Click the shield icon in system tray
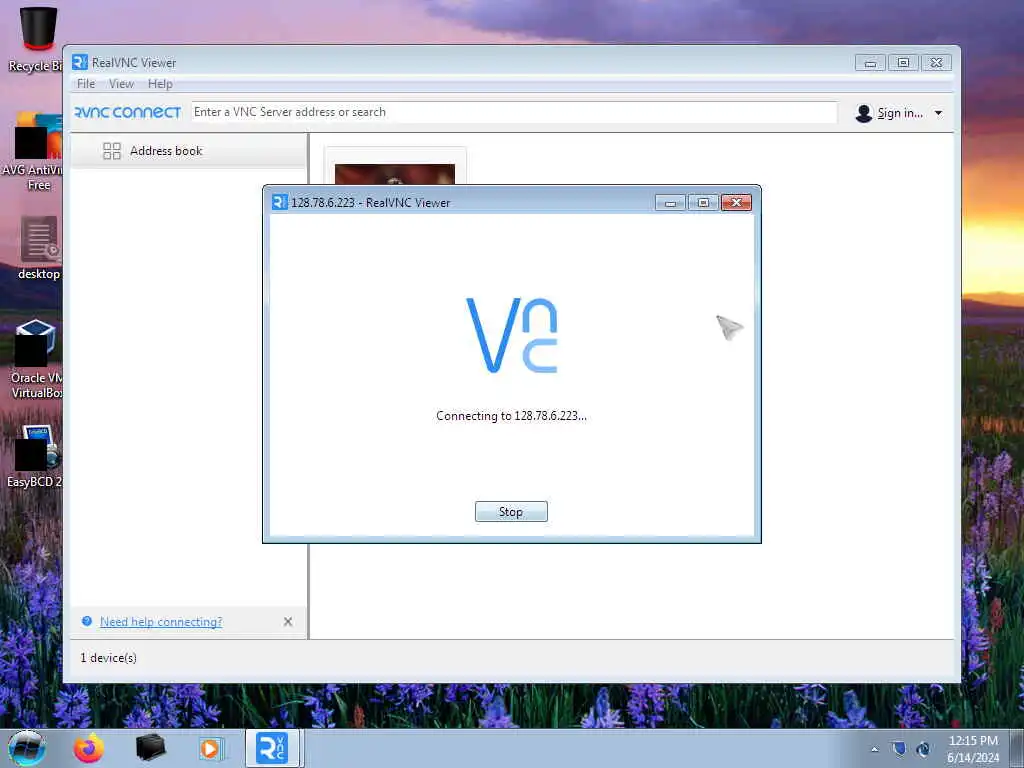 click(x=899, y=748)
